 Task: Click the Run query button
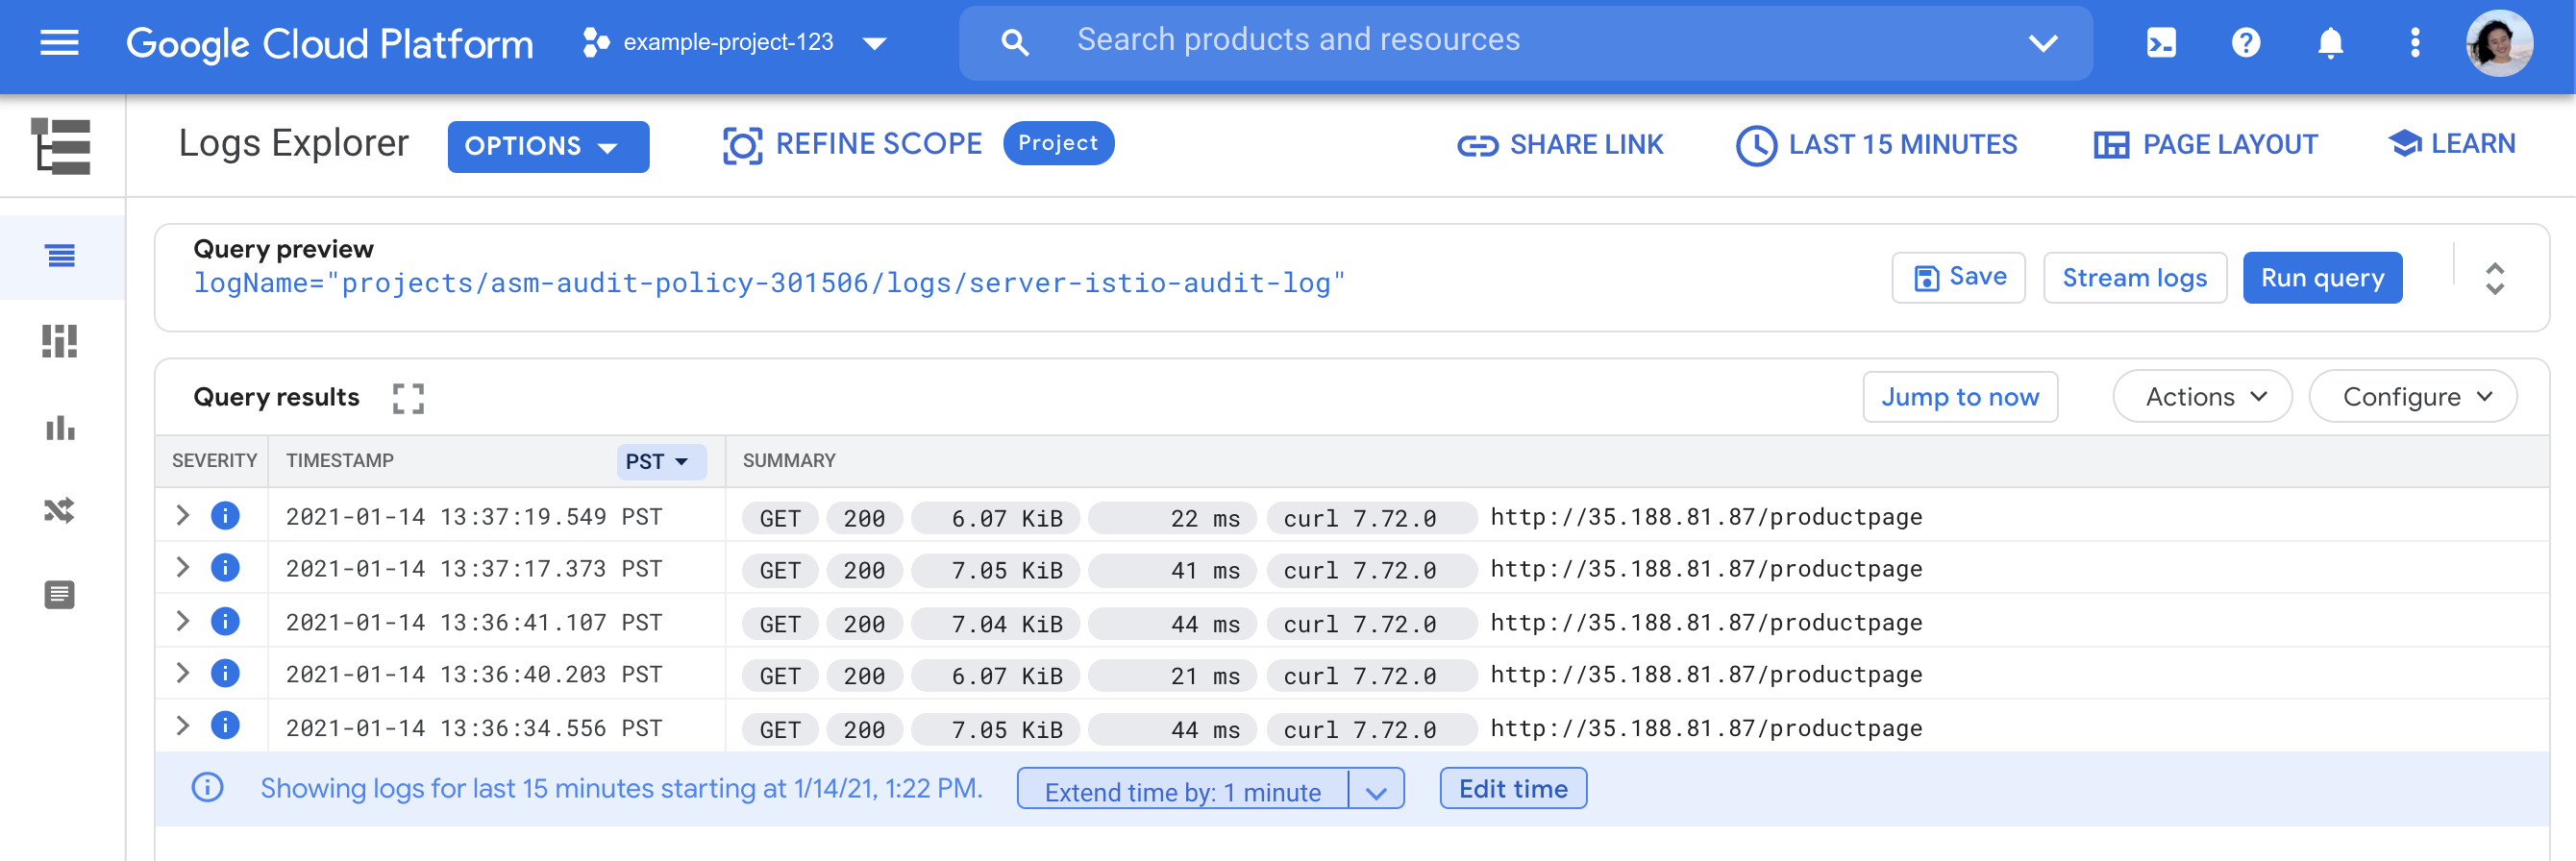point(2321,278)
